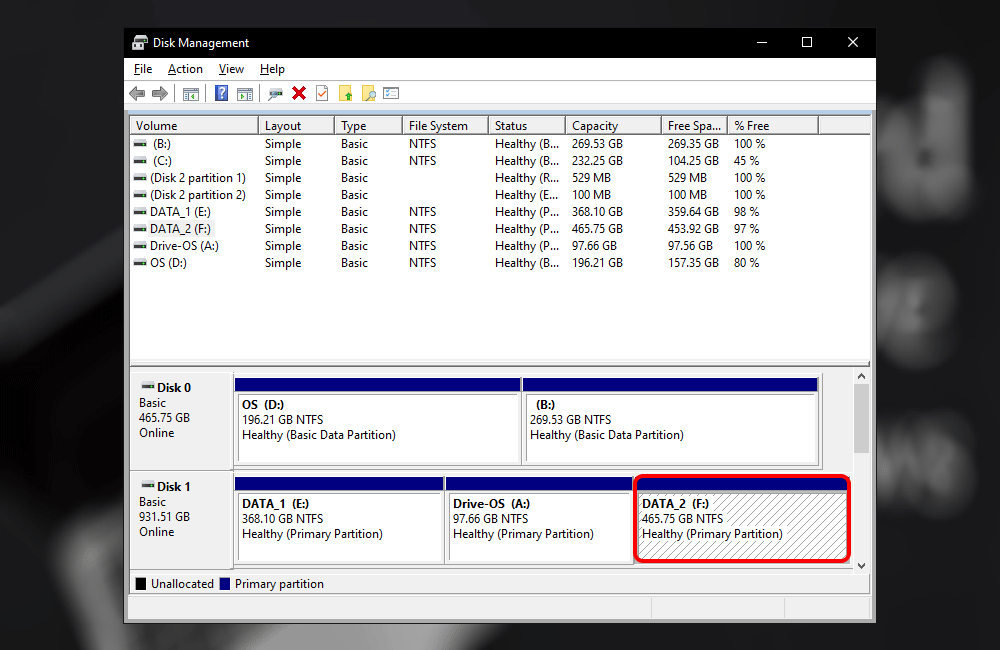Click the Properties checkmark page icon
Viewport: 1000px width, 650px height.
322,94
